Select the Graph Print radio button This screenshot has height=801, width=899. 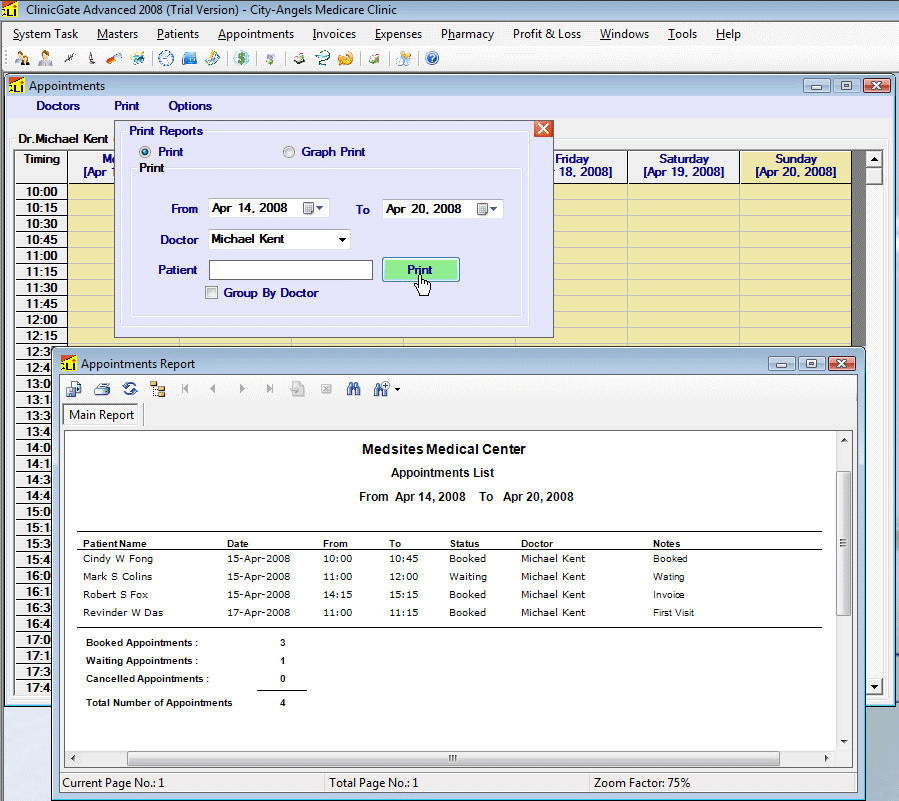[x=289, y=152]
